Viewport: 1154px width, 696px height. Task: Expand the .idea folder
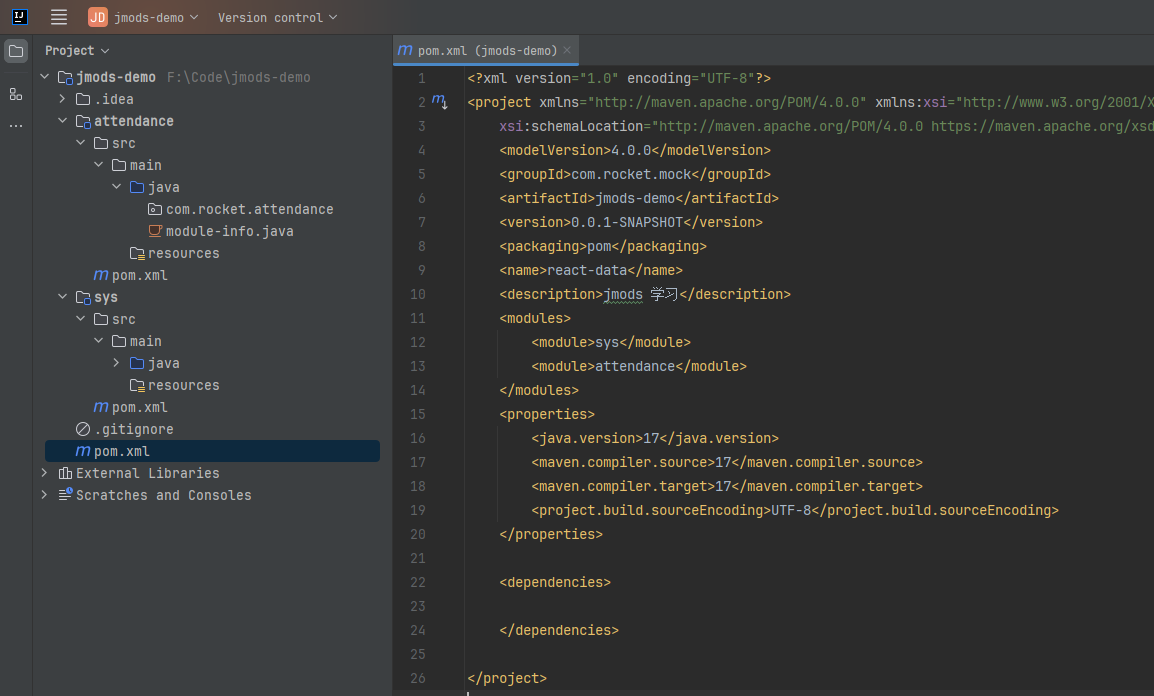pos(63,99)
